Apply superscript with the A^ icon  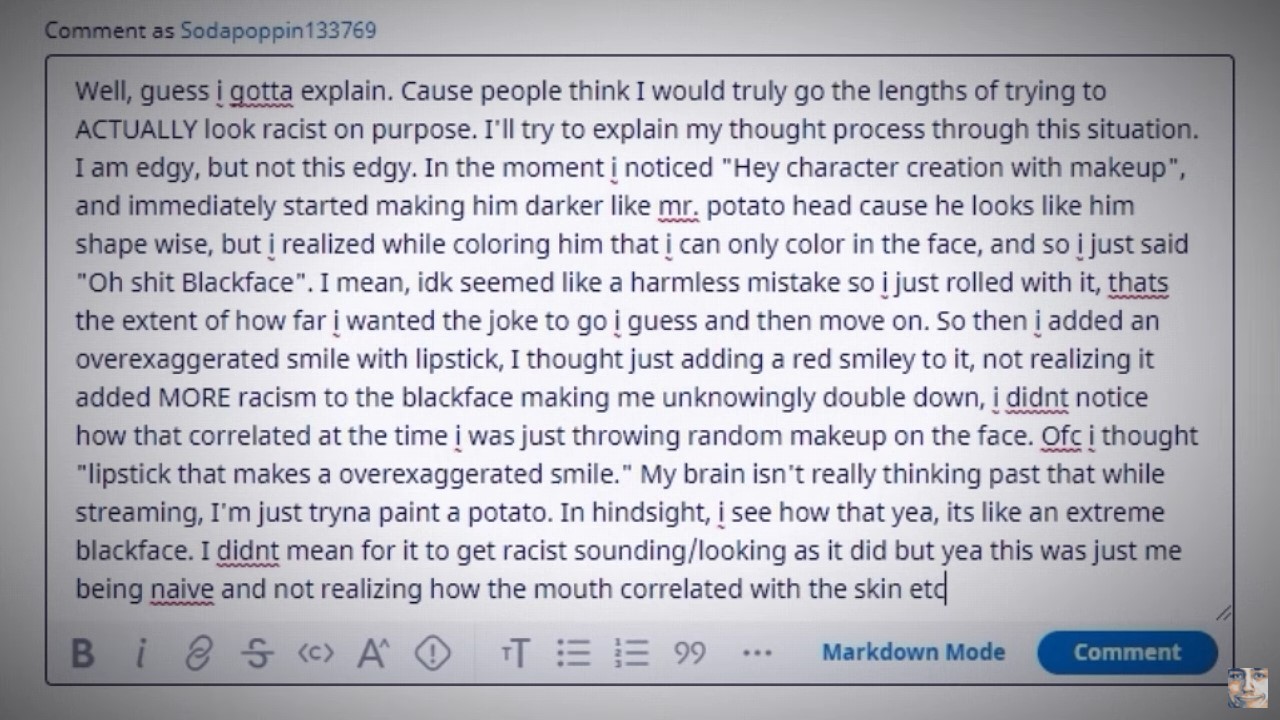point(373,654)
